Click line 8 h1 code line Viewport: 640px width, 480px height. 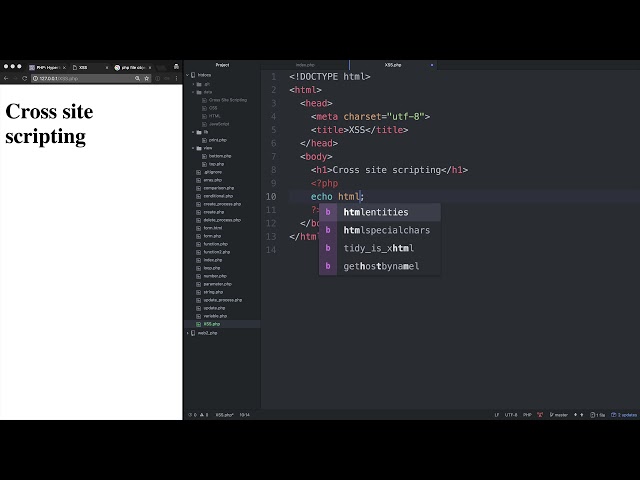(x=389, y=170)
